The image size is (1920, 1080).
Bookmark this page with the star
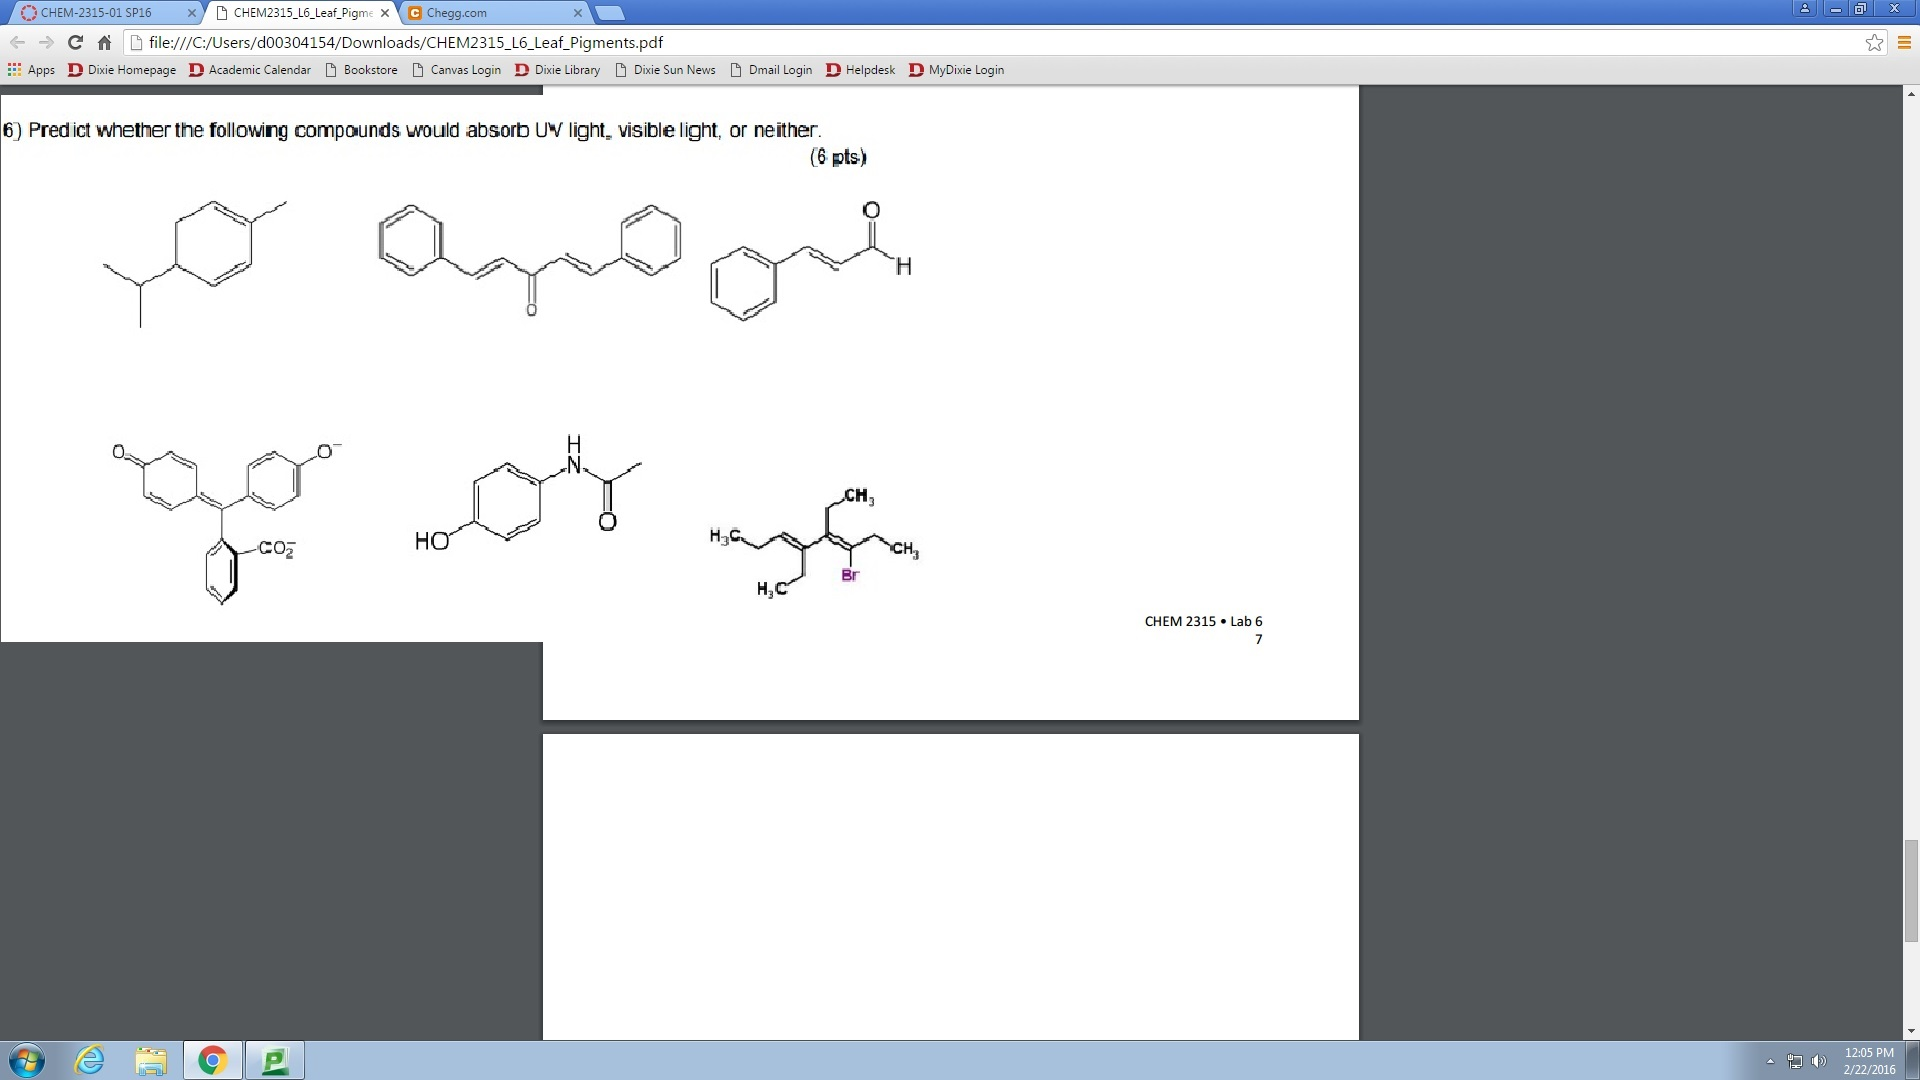click(x=1874, y=42)
